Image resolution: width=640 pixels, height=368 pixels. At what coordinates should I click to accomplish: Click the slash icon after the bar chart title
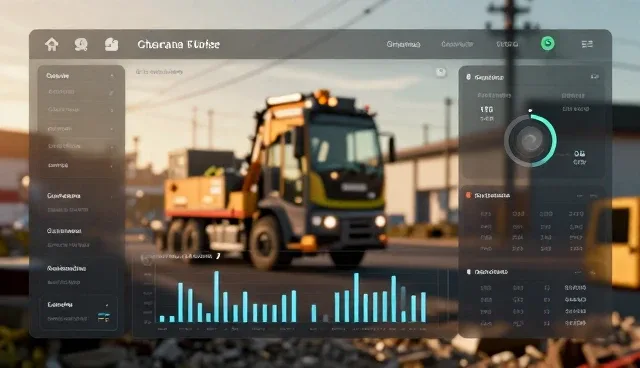tap(218, 256)
